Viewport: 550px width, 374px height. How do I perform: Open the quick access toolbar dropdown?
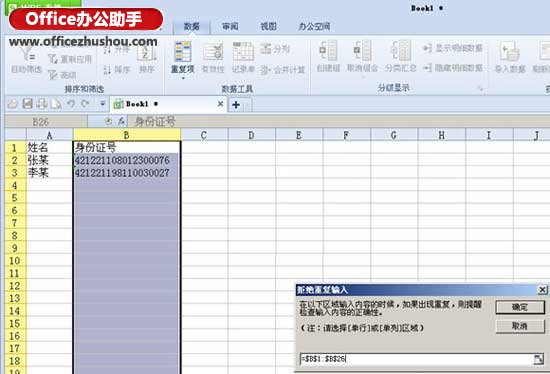(x=103, y=103)
